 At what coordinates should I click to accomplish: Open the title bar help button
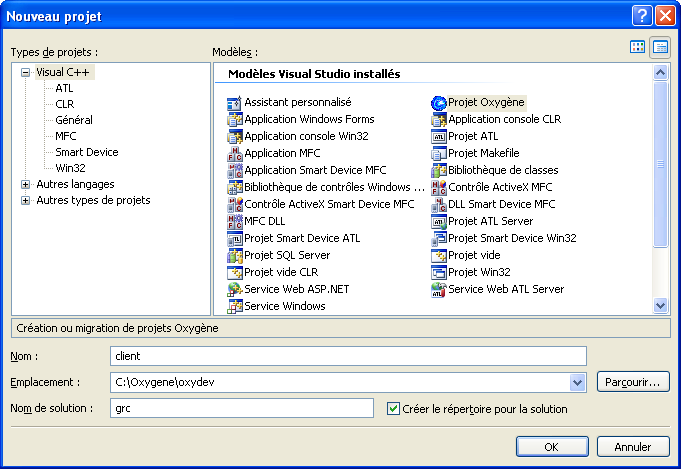pyautogui.click(x=641, y=16)
